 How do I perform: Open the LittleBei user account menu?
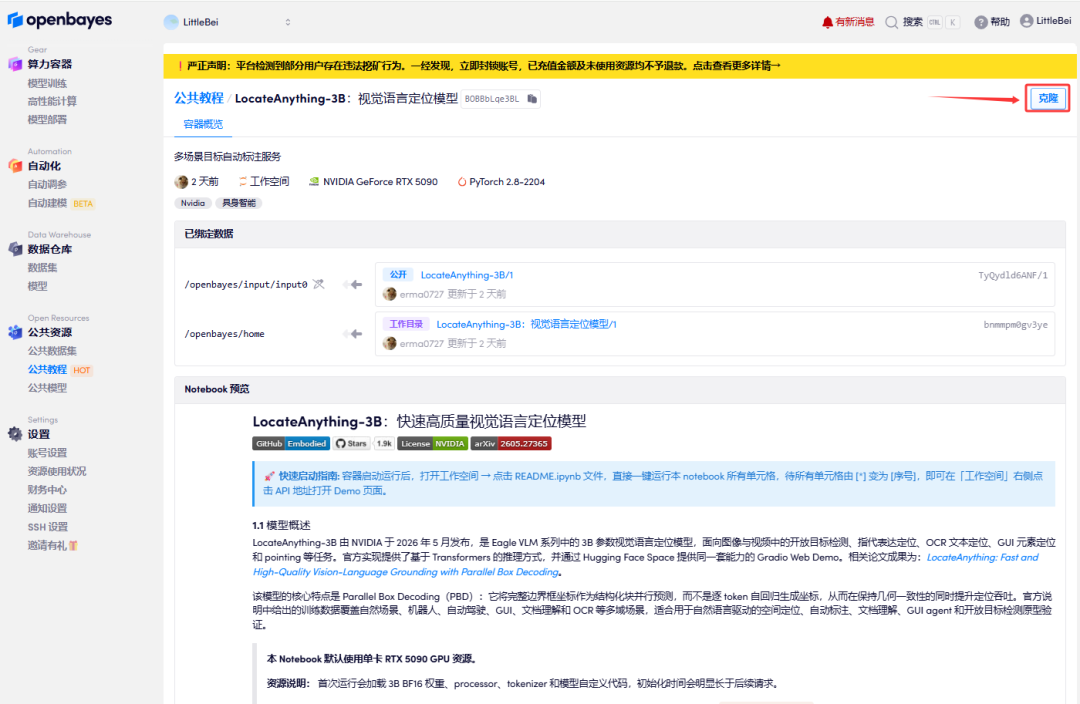(1046, 21)
